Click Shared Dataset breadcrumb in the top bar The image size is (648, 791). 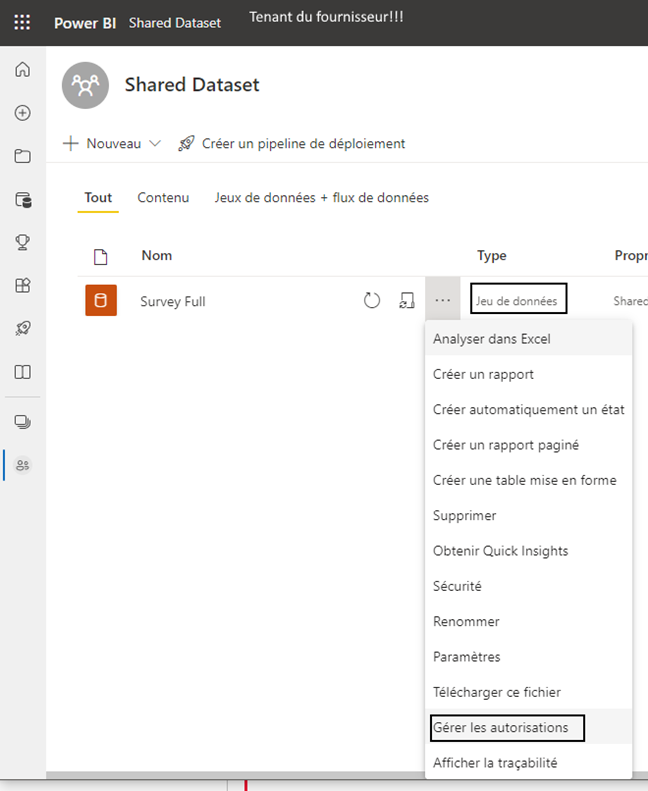(x=174, y=23)
